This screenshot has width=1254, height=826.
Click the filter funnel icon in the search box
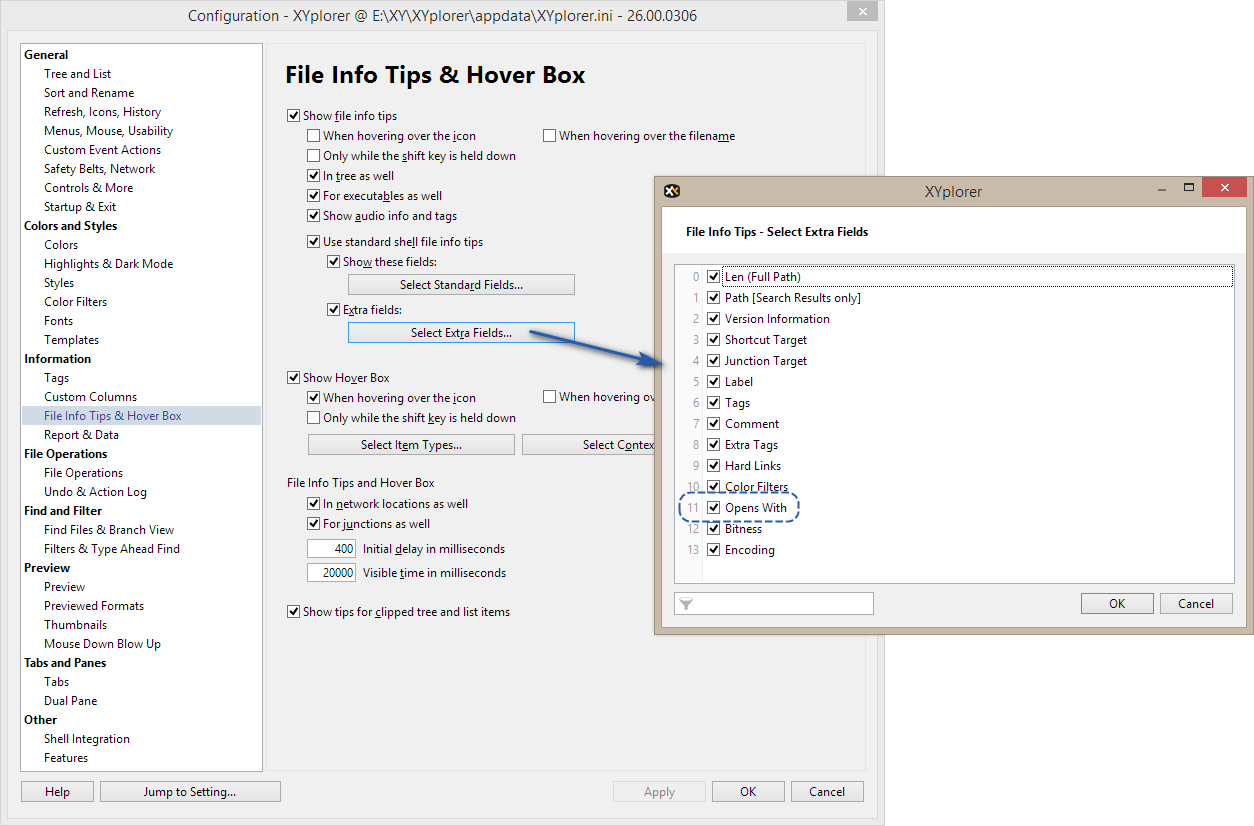click(686, 604)
